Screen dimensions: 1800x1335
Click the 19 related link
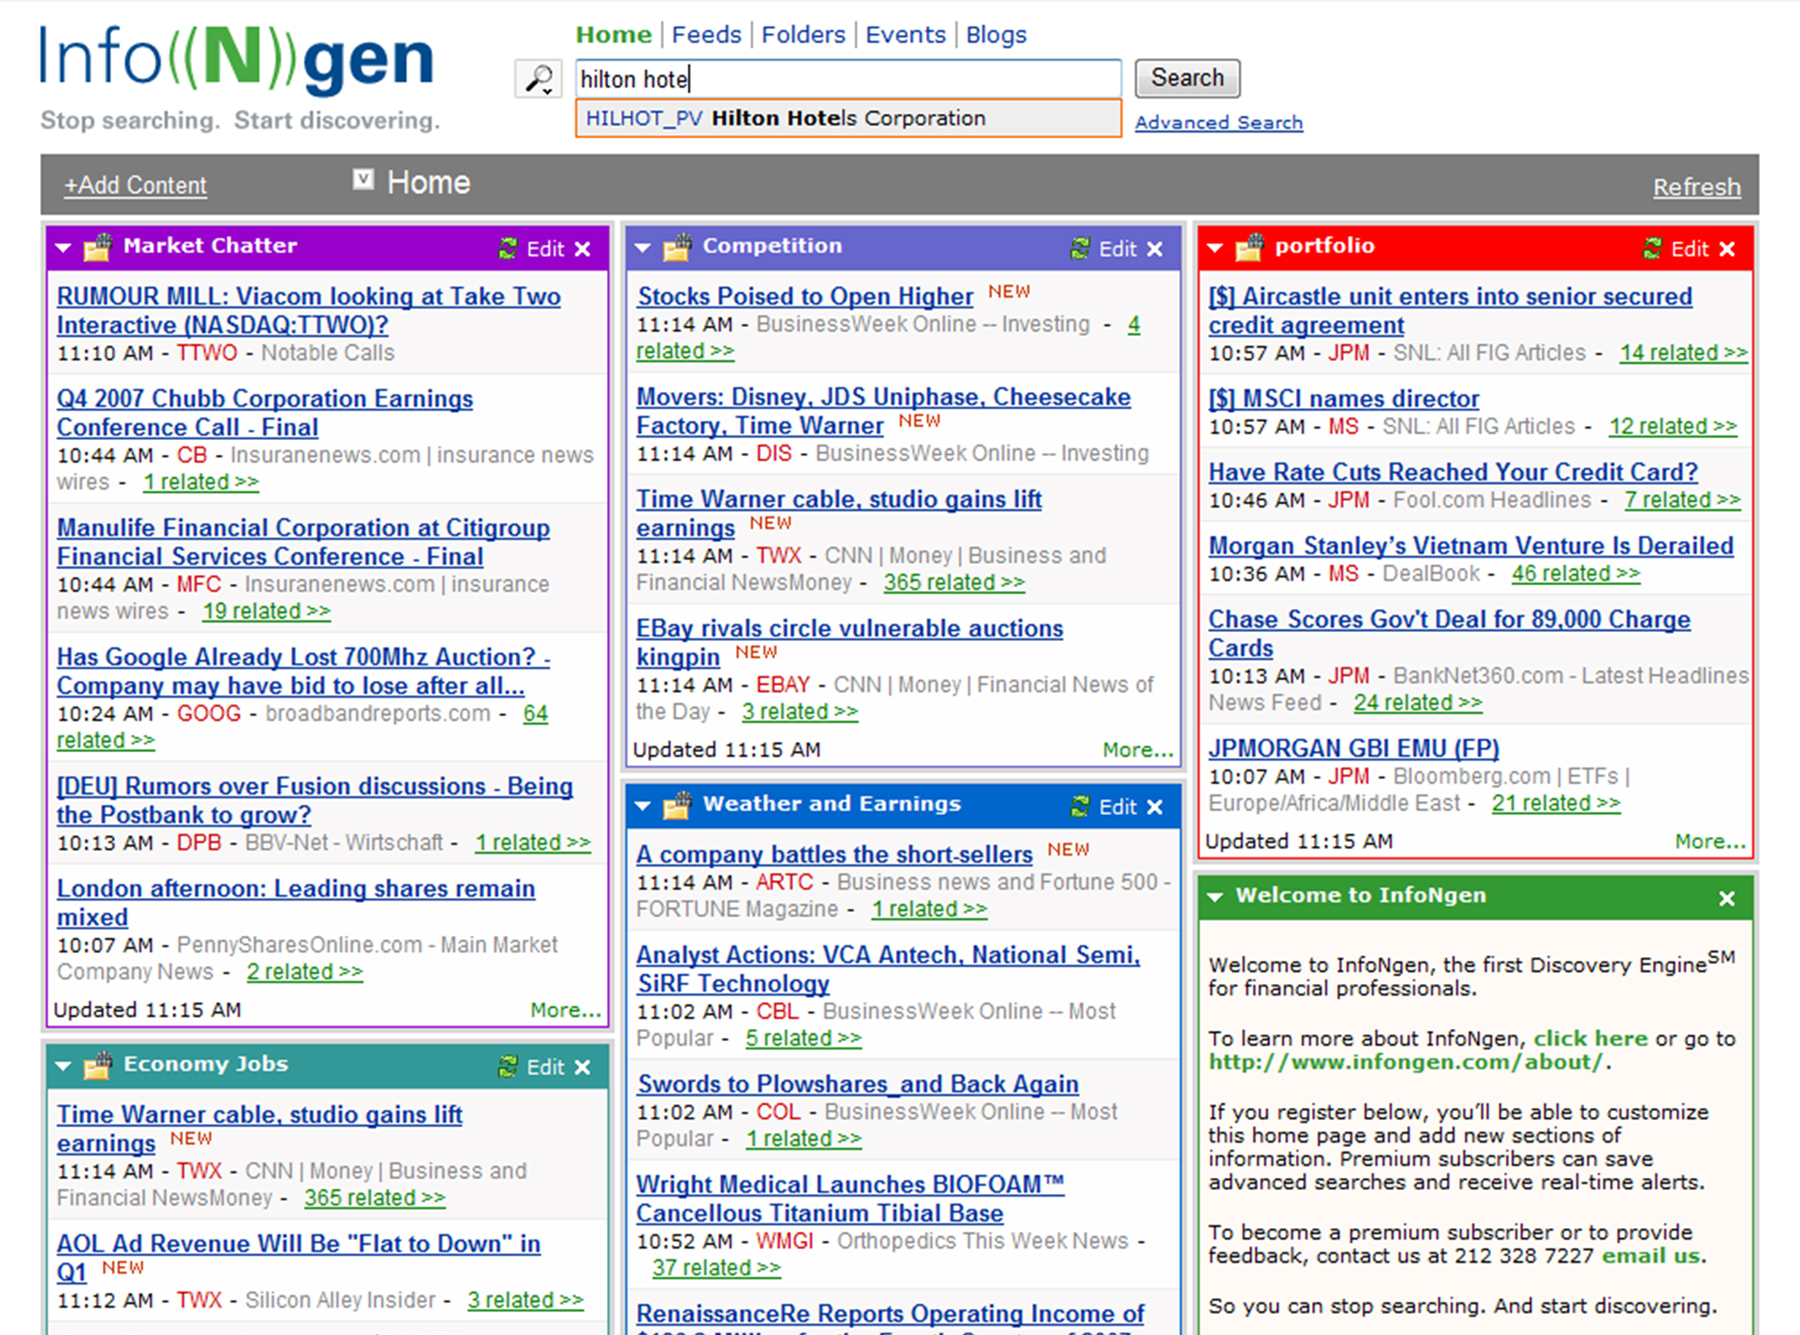(x=266, y=611)
